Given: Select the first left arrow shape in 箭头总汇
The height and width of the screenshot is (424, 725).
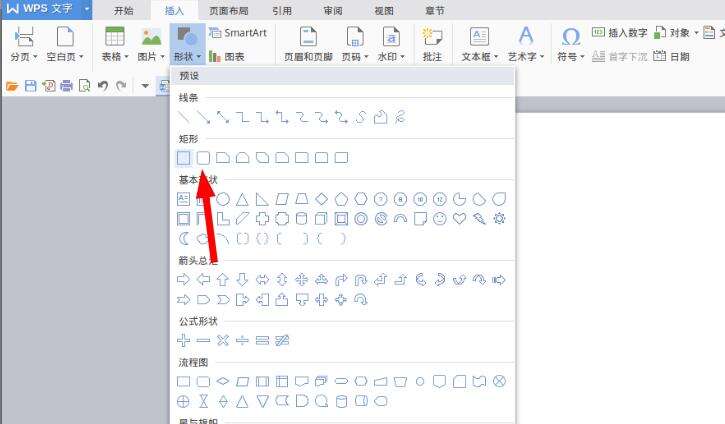Looking at the screenshot, I should [x=203, y=280].
